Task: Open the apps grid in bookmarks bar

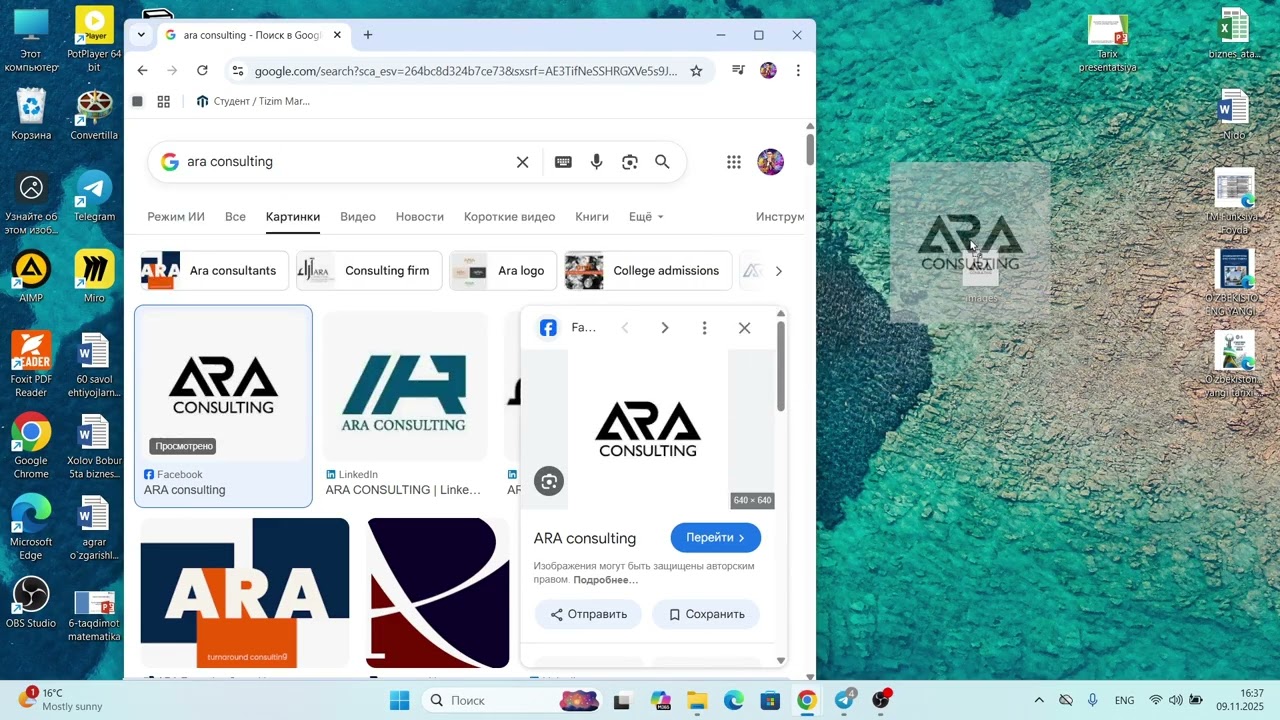Action: [164, 101]
